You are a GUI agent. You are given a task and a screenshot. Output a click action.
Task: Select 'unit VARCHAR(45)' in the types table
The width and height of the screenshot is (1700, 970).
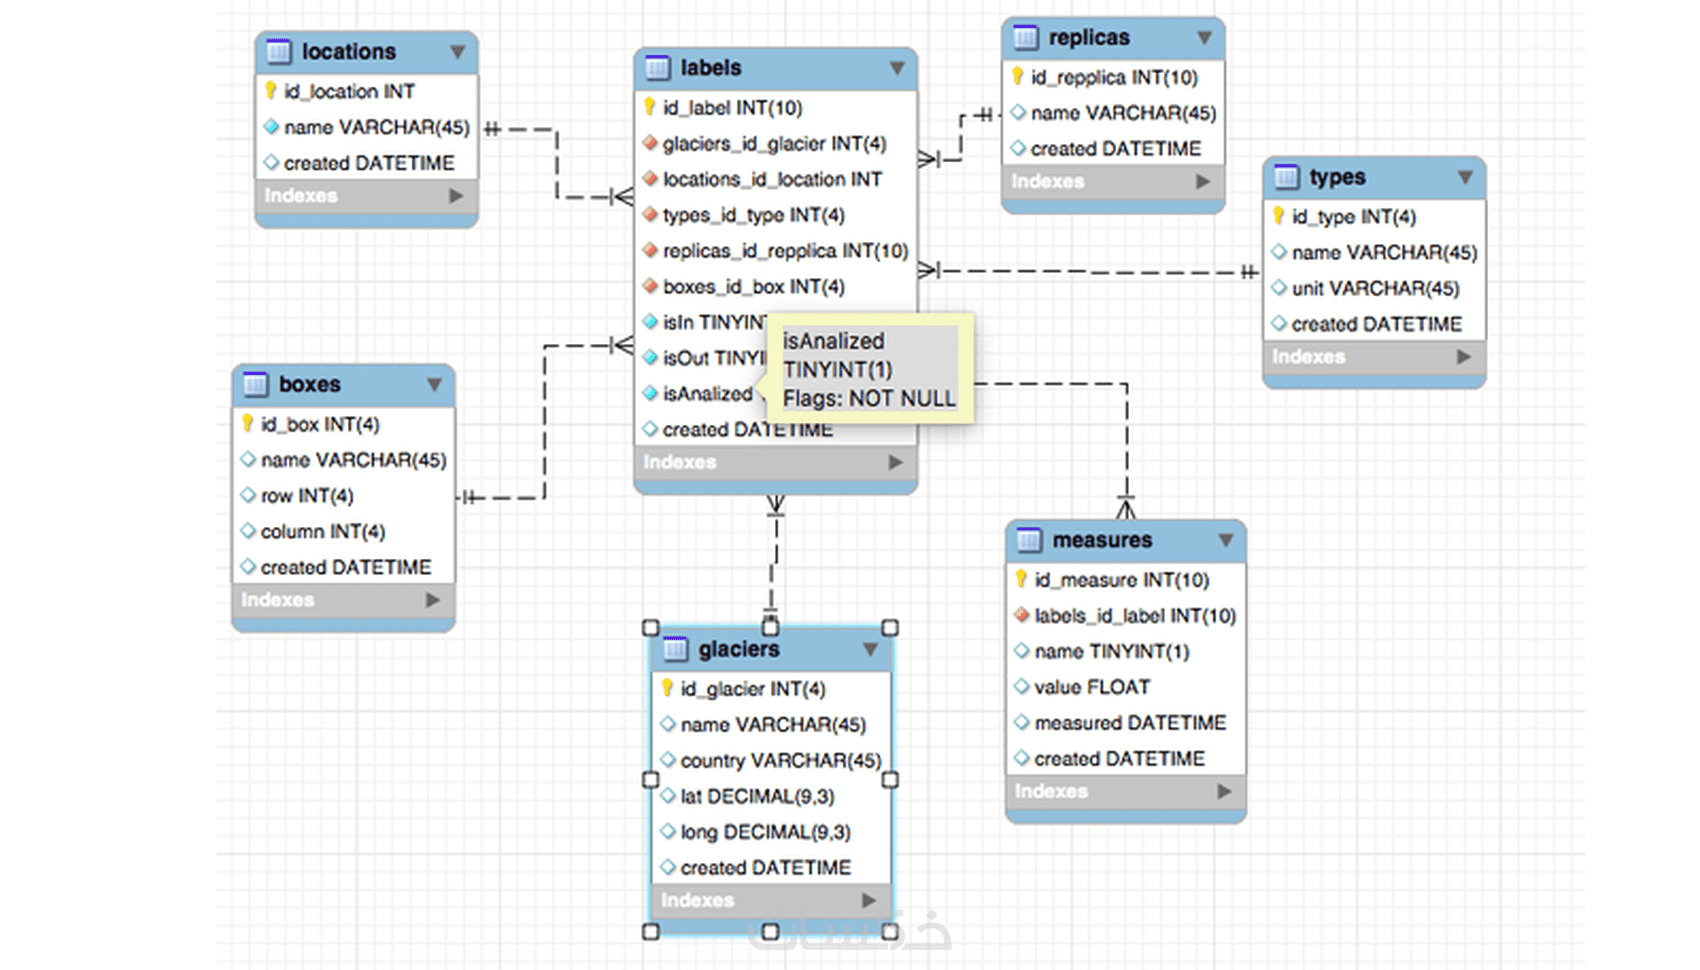point(1375,288)
